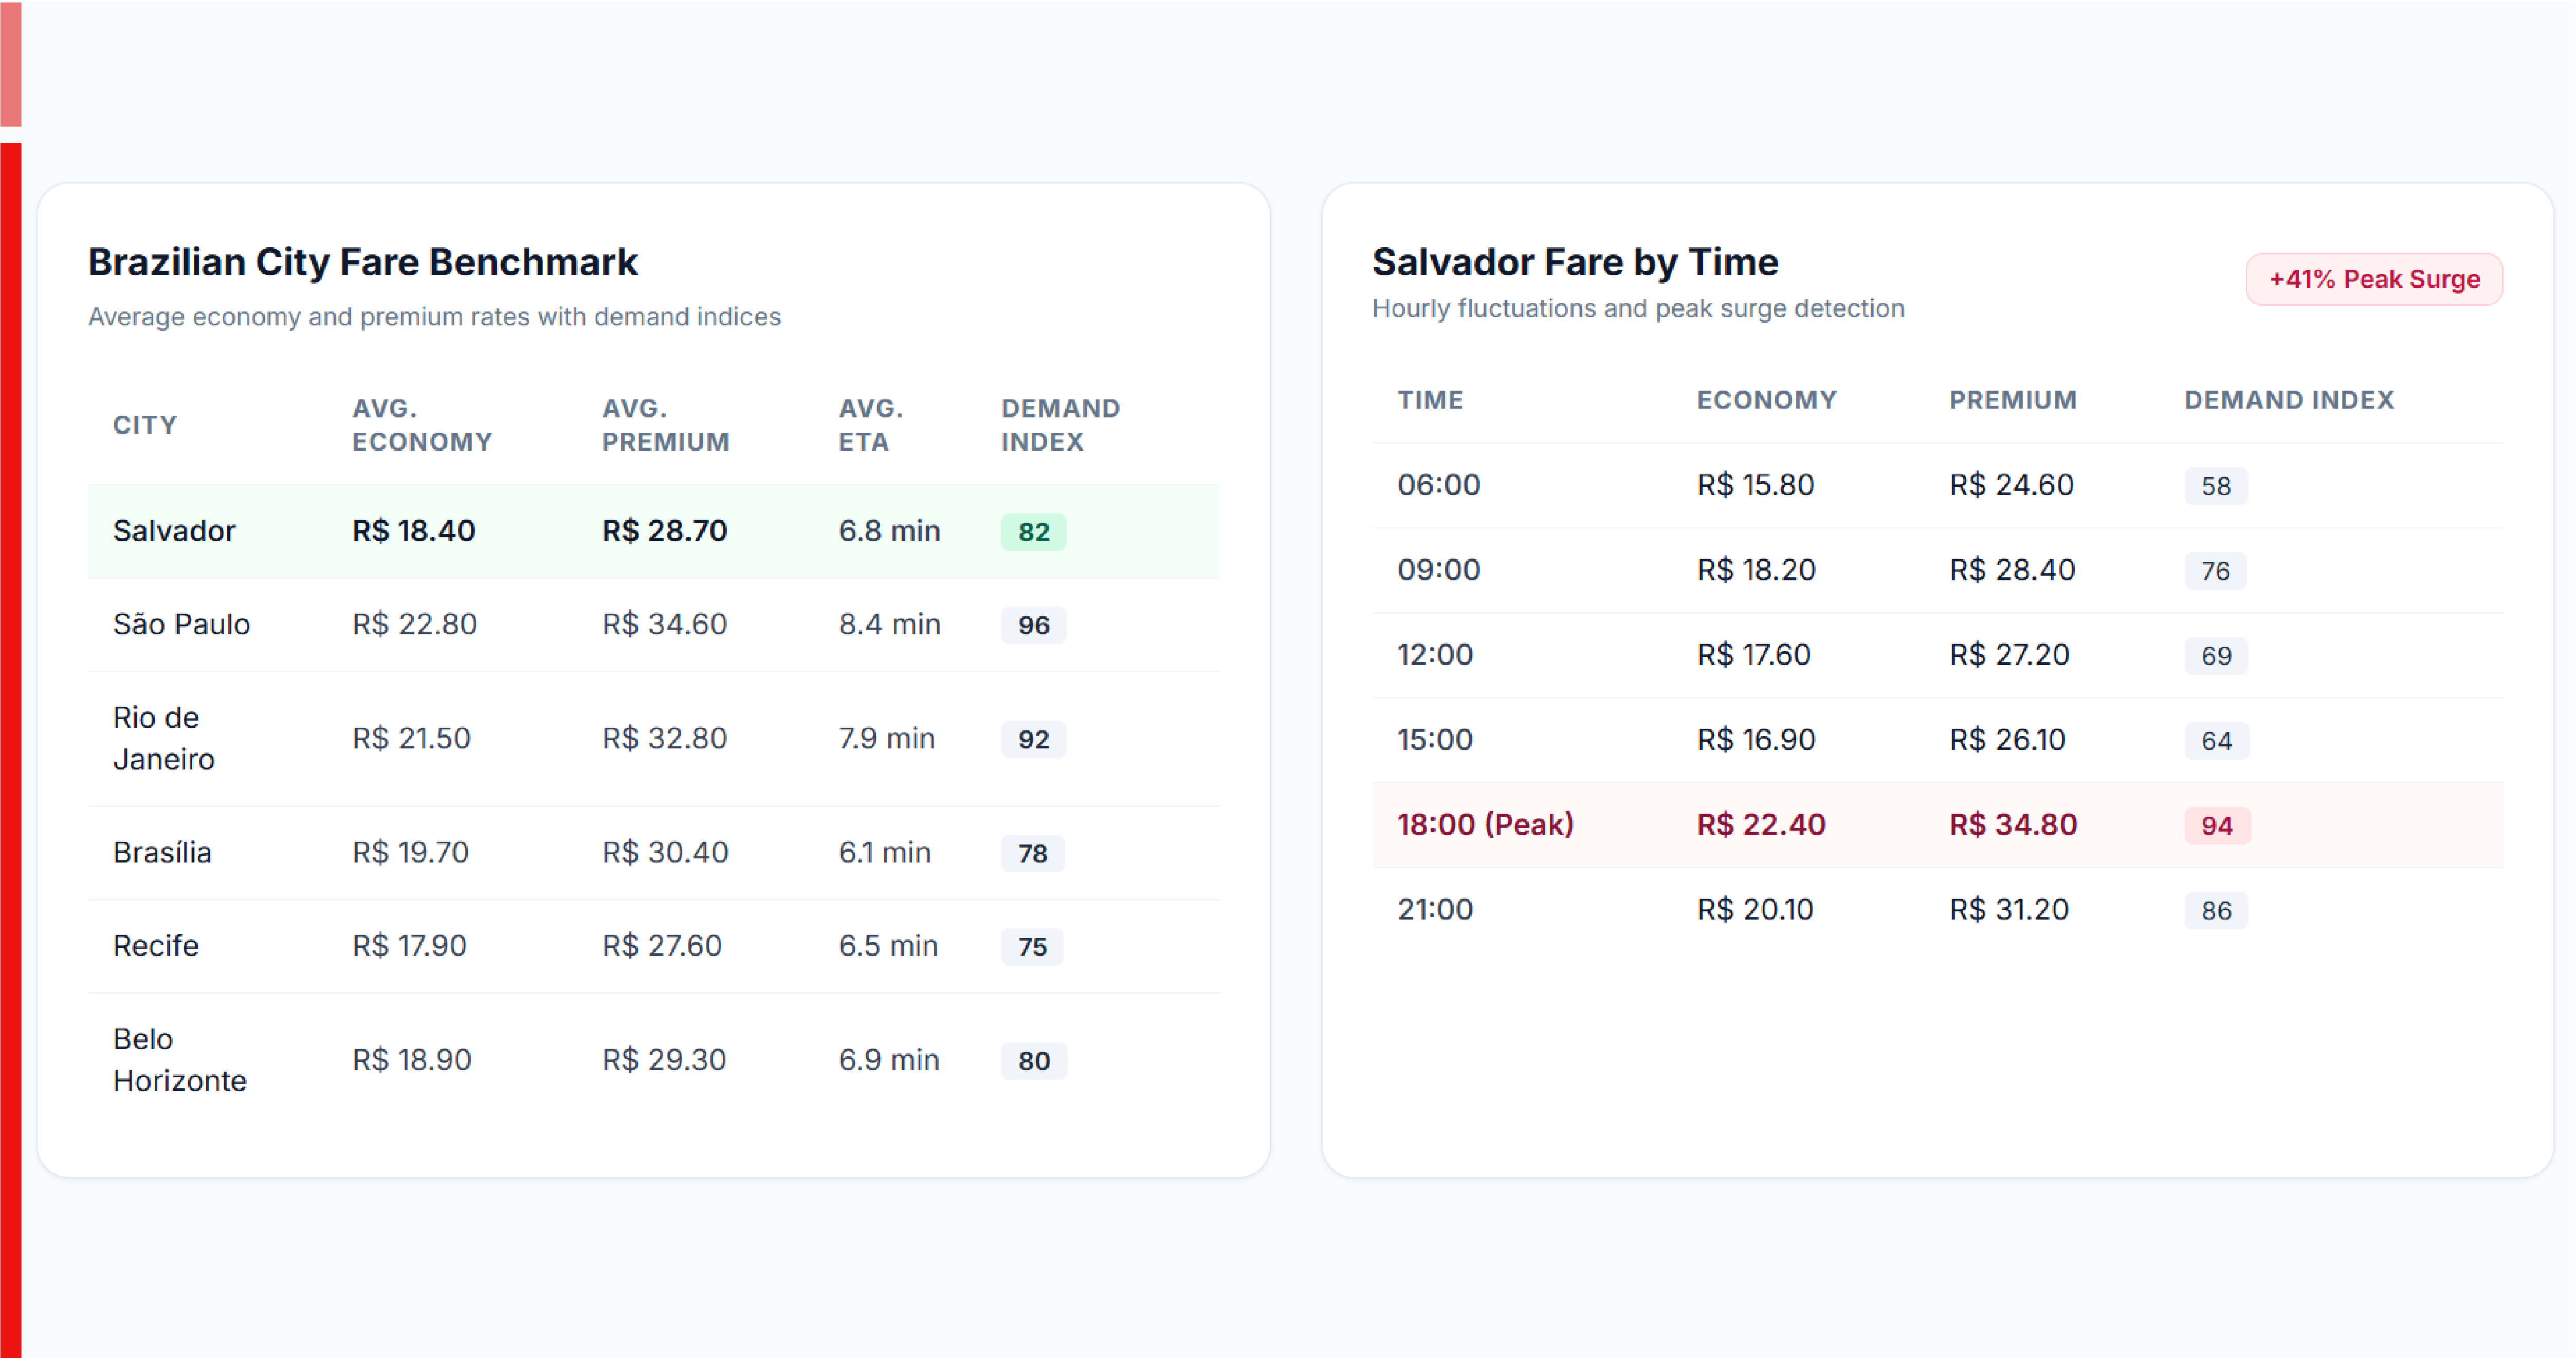Click the AVG. ETA column header
The height and width of the screenshot is (1358, 2576).
870,425
